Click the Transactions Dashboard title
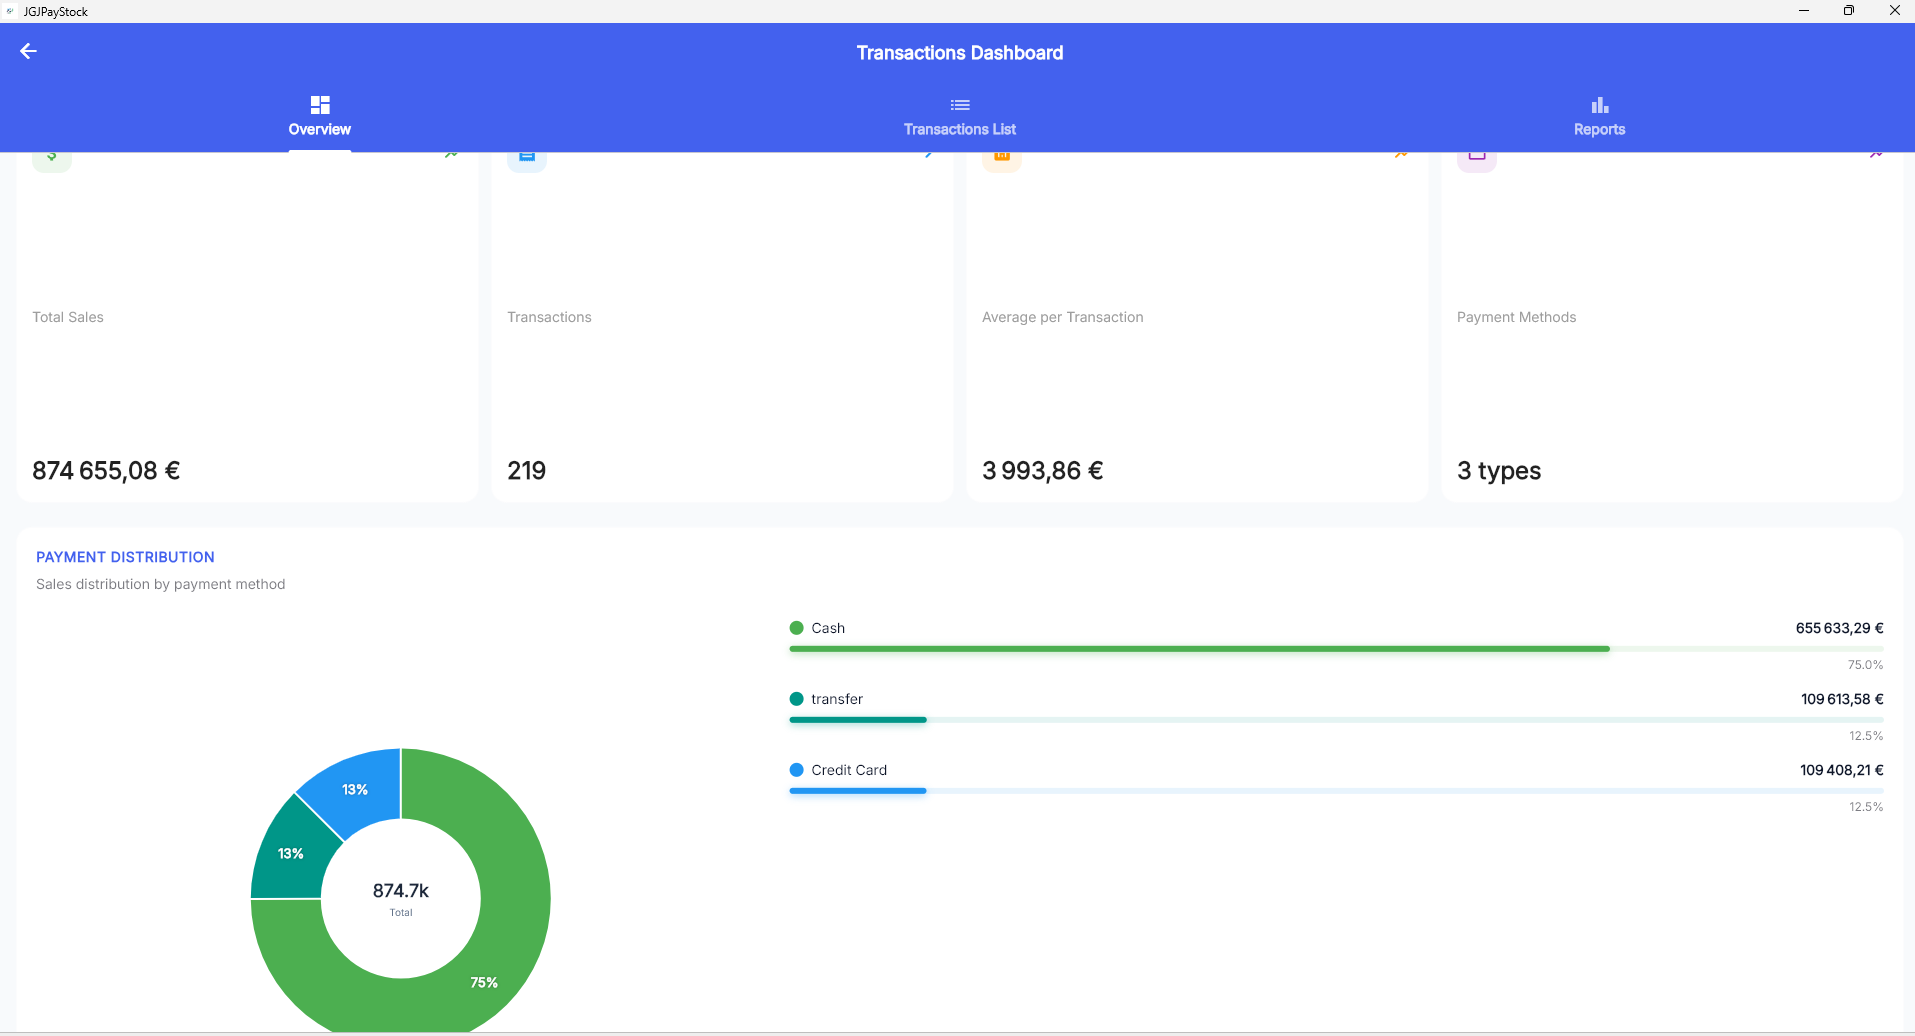This screenshot has width=1915, height=1036. point(960,53)
